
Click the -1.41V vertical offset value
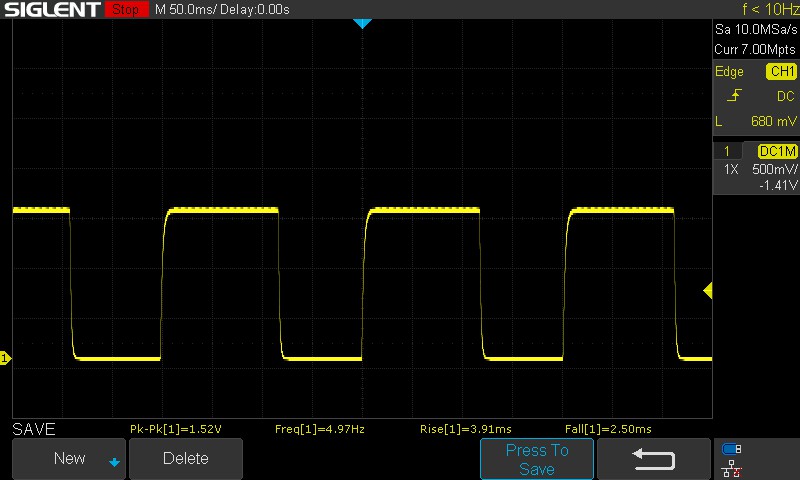pyautogui.click(x=778, y=185)
